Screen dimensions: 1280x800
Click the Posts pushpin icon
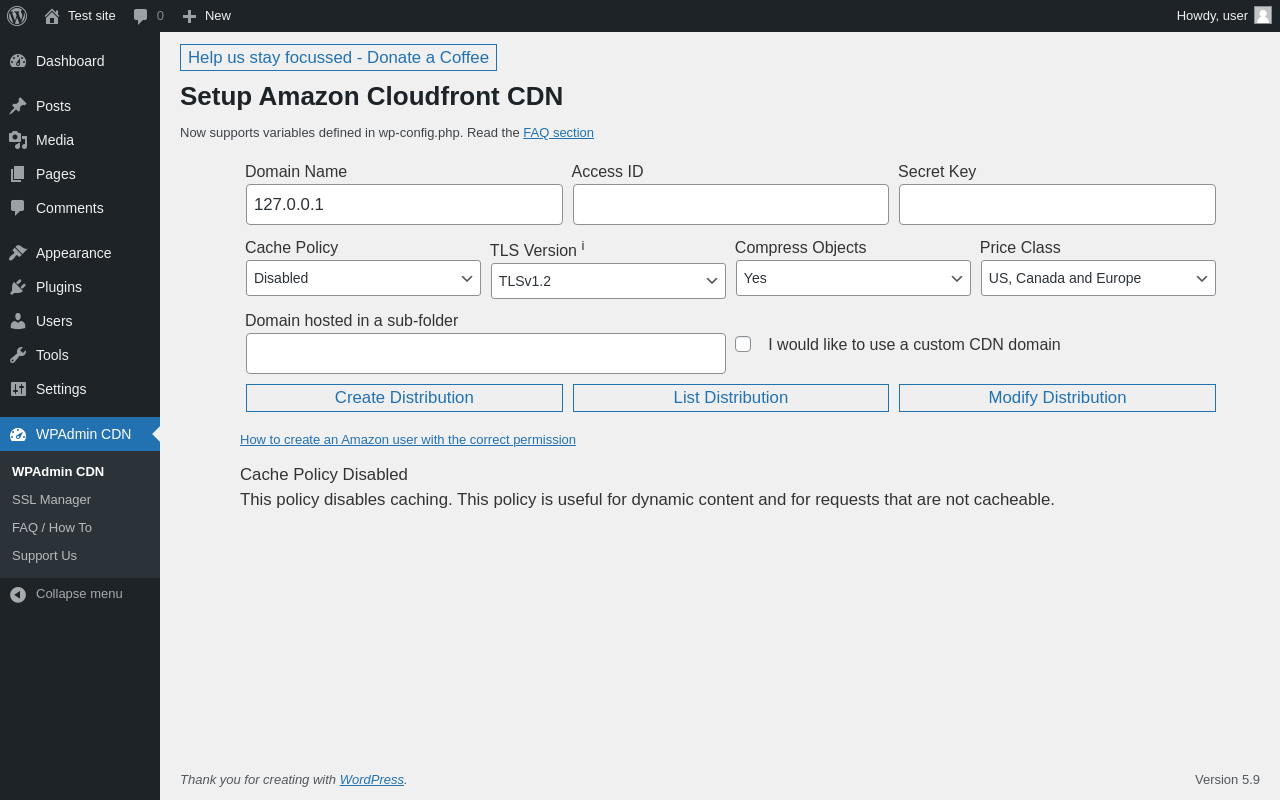click(x=18, y=106)
